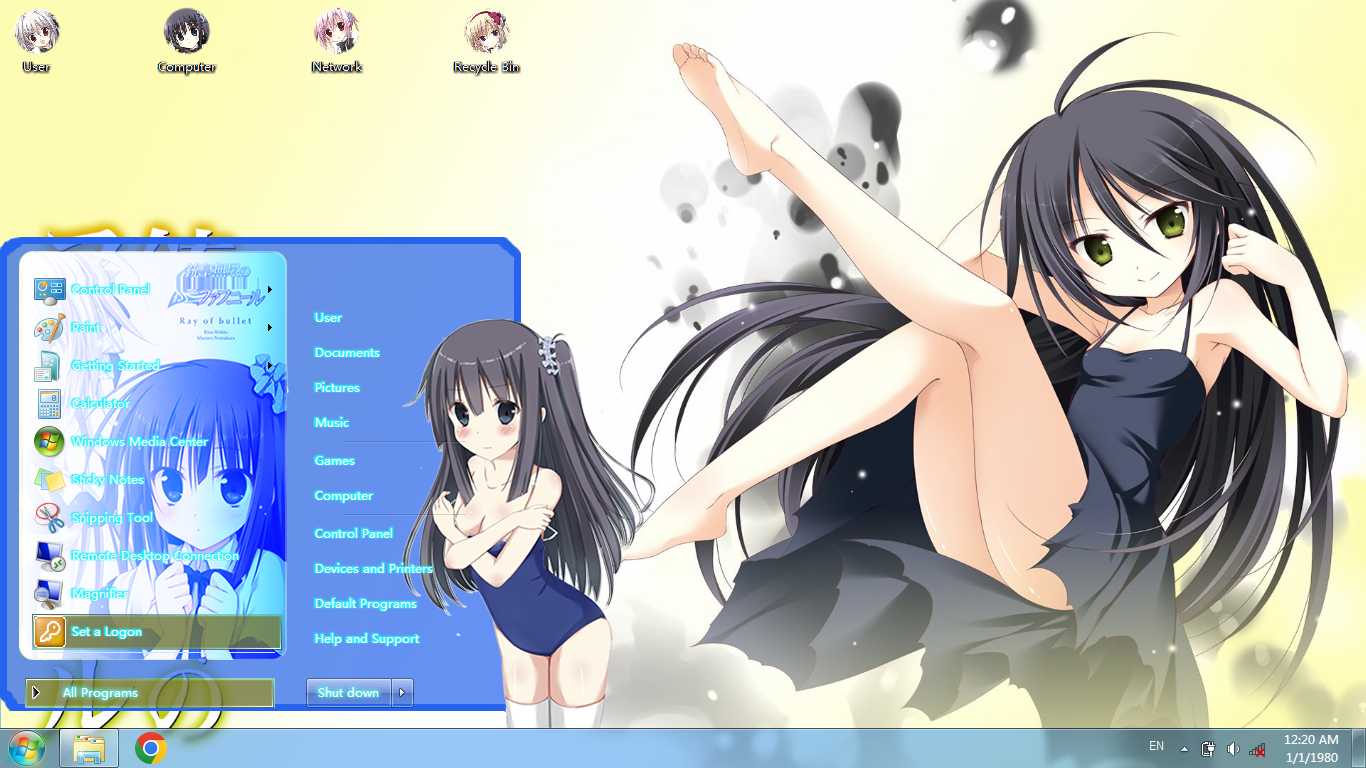This screenshot has width=1366, height=768.
Task: Open the network status tray icon
Action: point(1258,748)
